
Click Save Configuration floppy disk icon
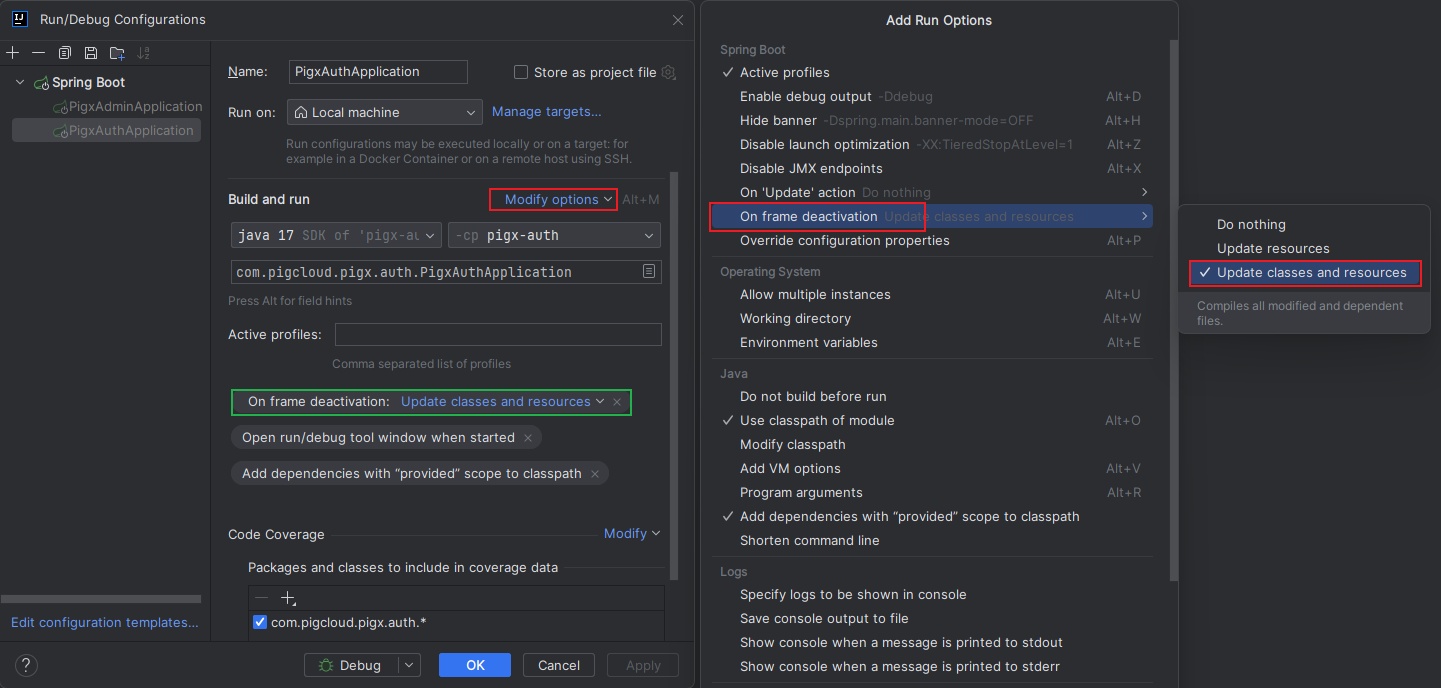tap(91, 52)
